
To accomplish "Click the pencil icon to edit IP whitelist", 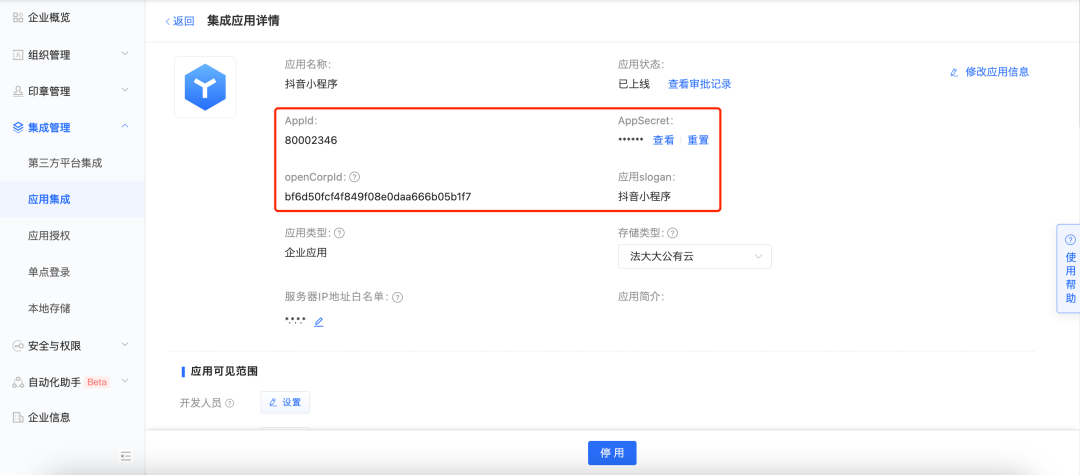I will click(319, 322).
